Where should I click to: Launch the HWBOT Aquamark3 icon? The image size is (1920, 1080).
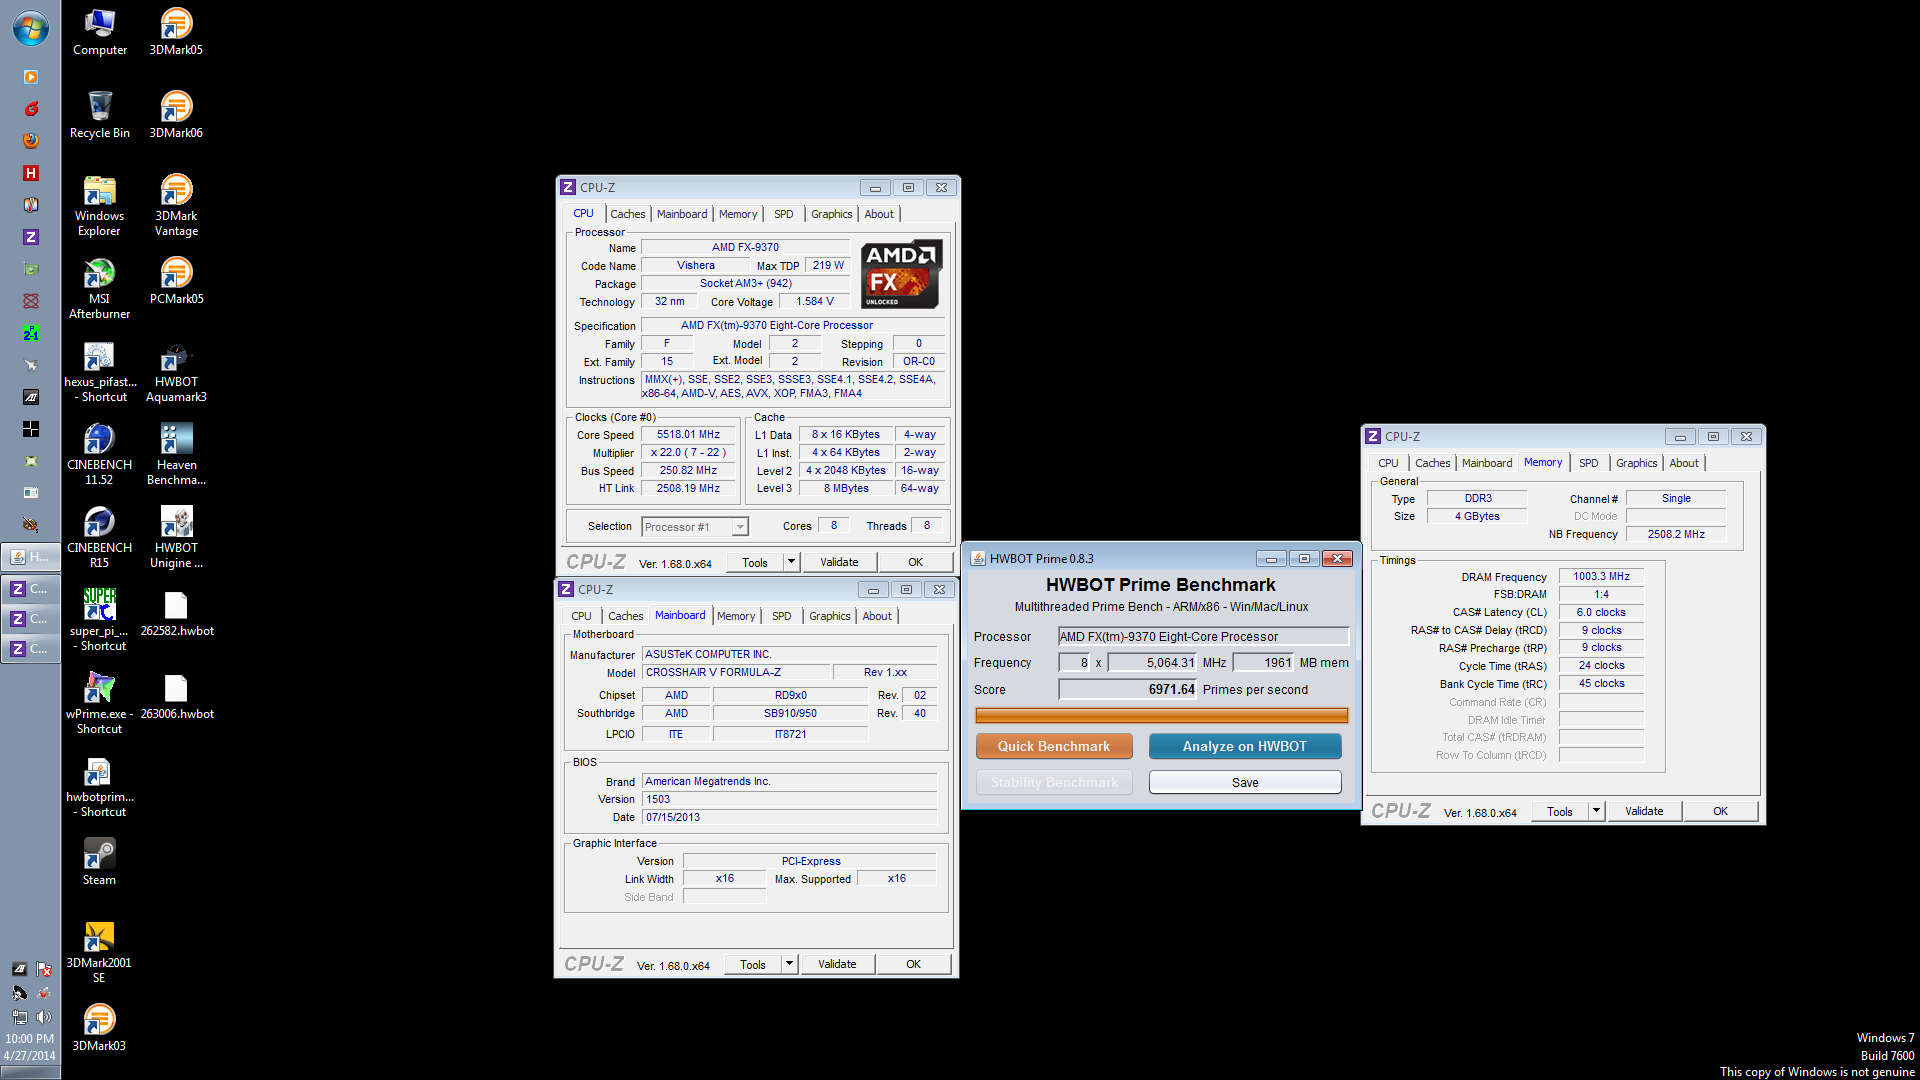[176, 371]
